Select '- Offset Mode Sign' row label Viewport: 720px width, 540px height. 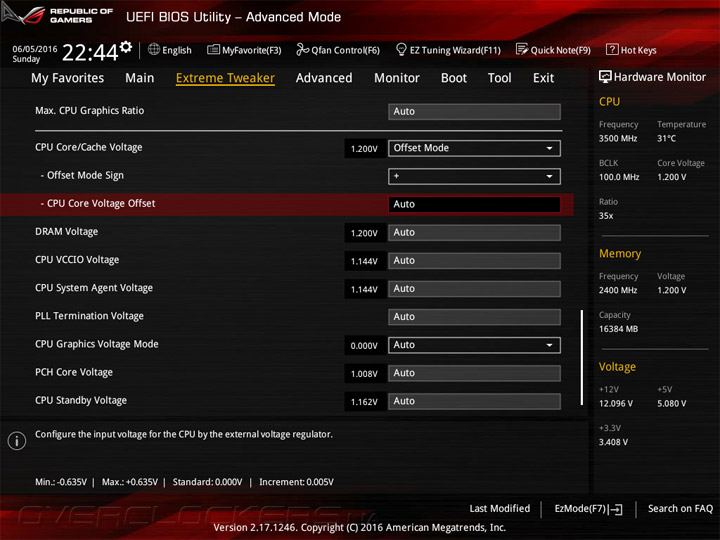pyautogui.click(x=82, y=175)
